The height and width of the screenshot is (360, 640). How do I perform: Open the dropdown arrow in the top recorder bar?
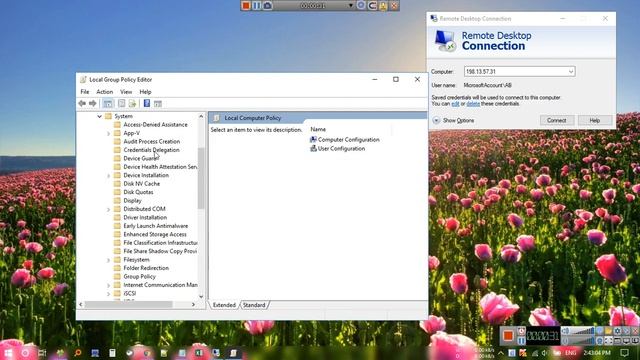(351, 6)
